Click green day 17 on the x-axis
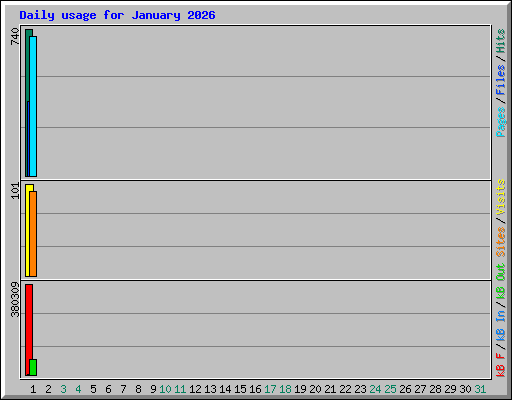 tap(270, 389)
